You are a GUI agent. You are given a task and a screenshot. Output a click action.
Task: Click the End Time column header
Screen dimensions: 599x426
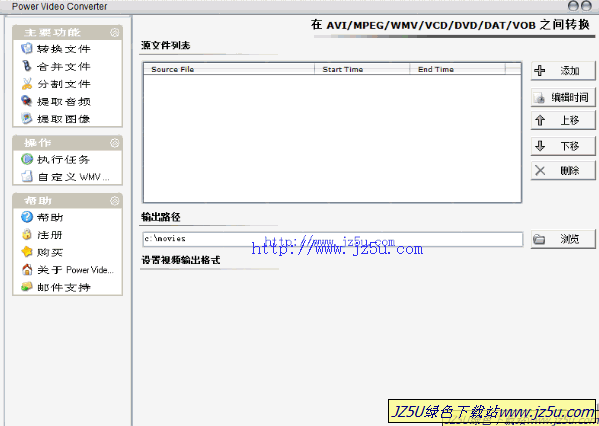coord(457,69)
